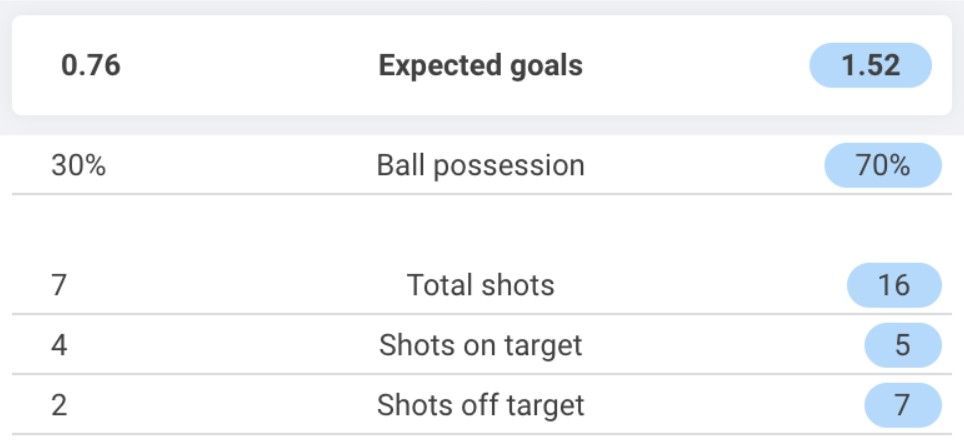The height and width of the screenshot is (442, 964).
Task: Click the Total shots label
Action: click(x=481, y=285)
